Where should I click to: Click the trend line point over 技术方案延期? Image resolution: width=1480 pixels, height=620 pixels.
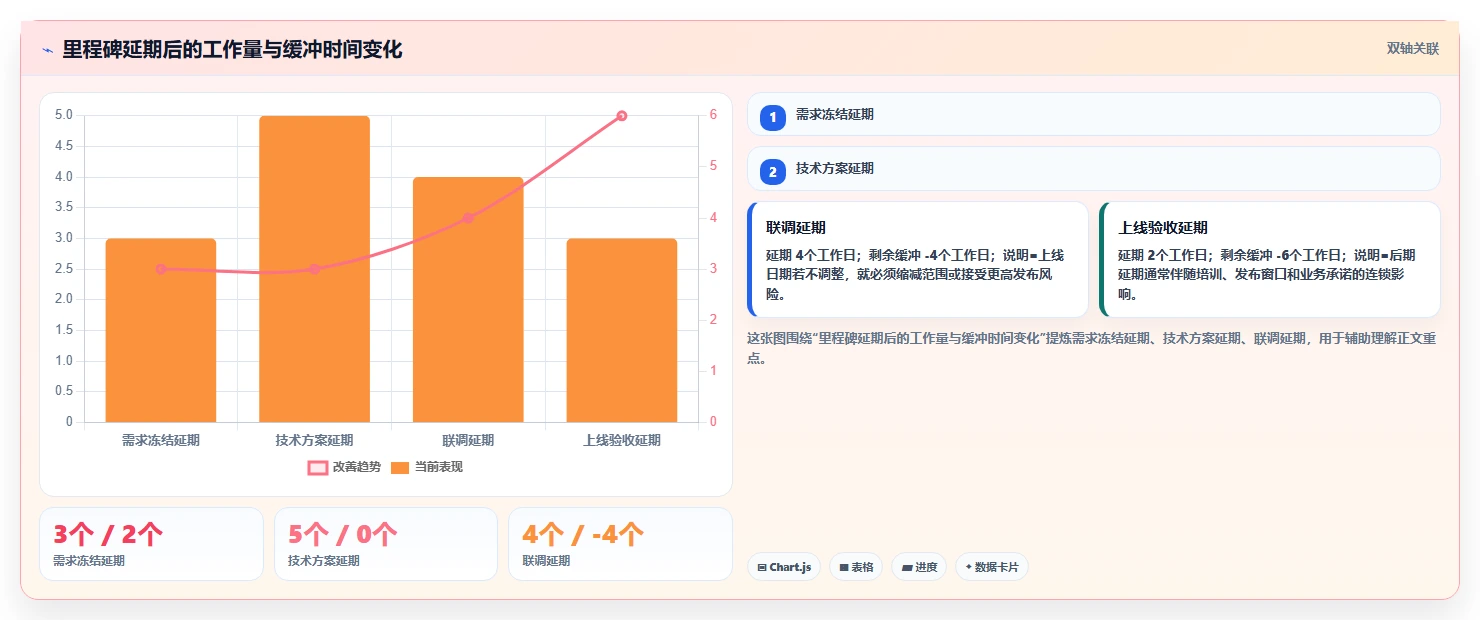314,269
